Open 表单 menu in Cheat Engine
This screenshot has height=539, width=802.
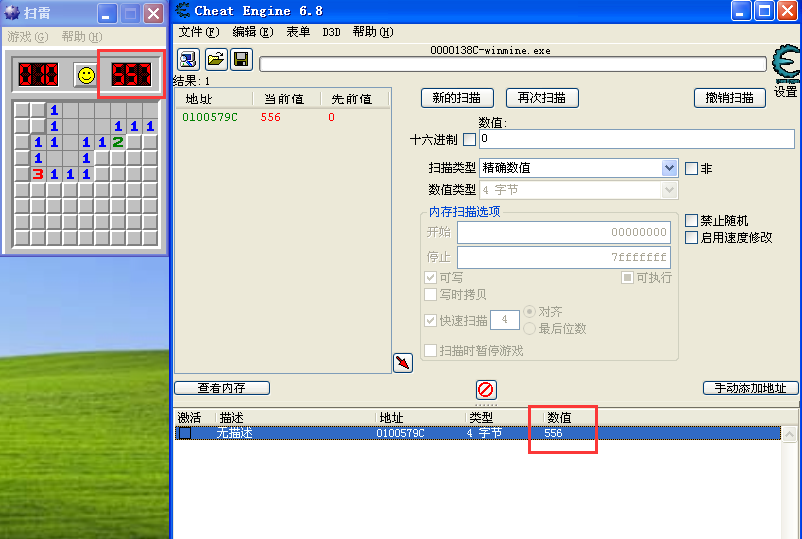[x=298, y=32]
